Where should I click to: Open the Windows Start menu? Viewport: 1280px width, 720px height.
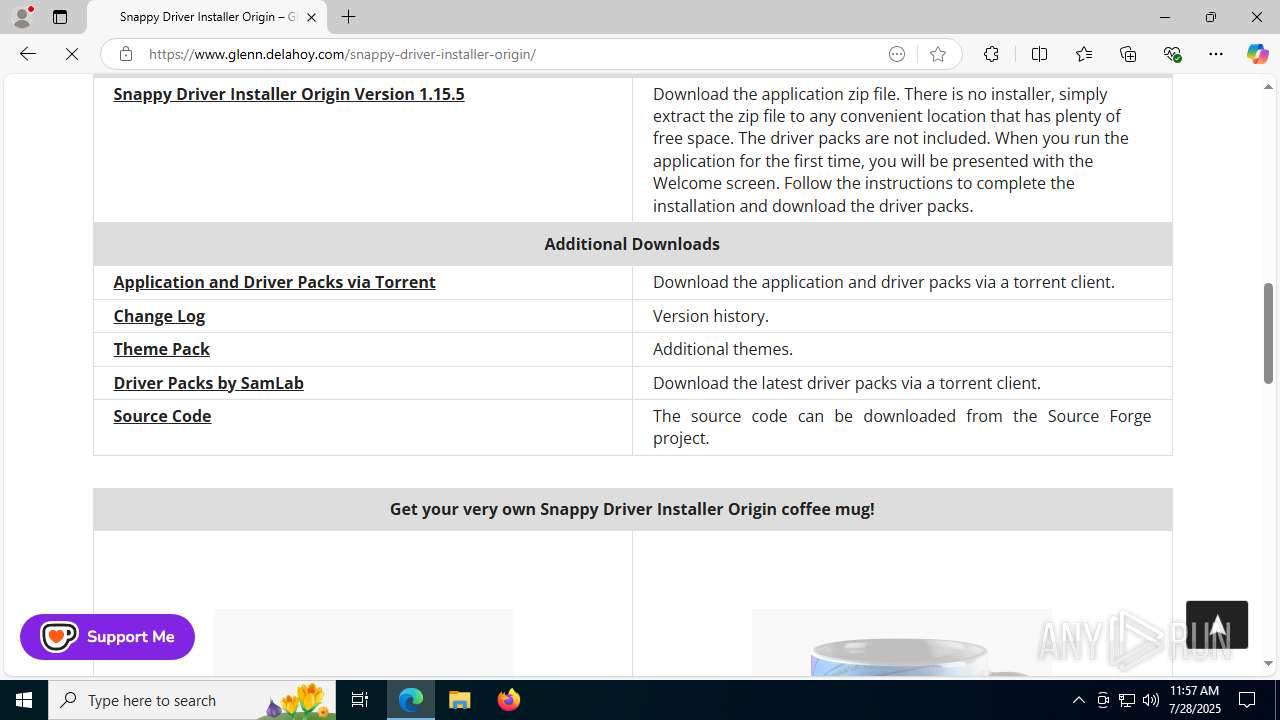[x=24, y=700]
